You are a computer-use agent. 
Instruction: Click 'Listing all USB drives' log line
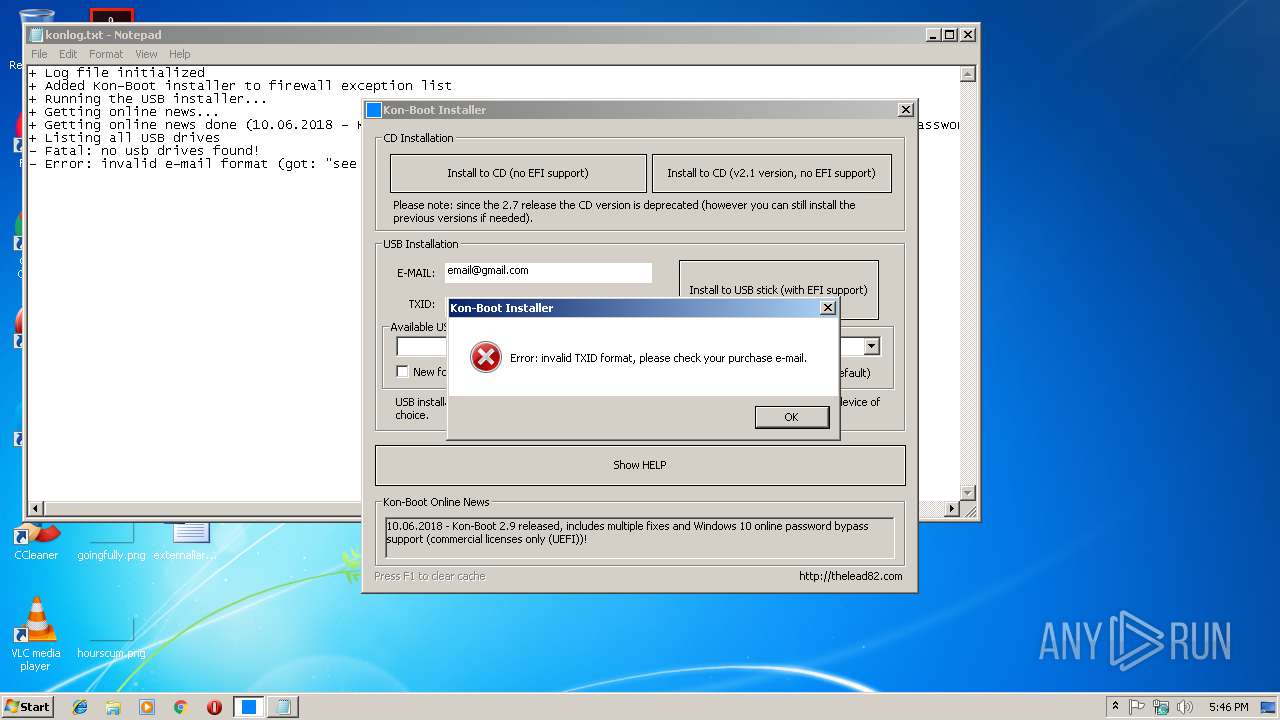point(125,138)
